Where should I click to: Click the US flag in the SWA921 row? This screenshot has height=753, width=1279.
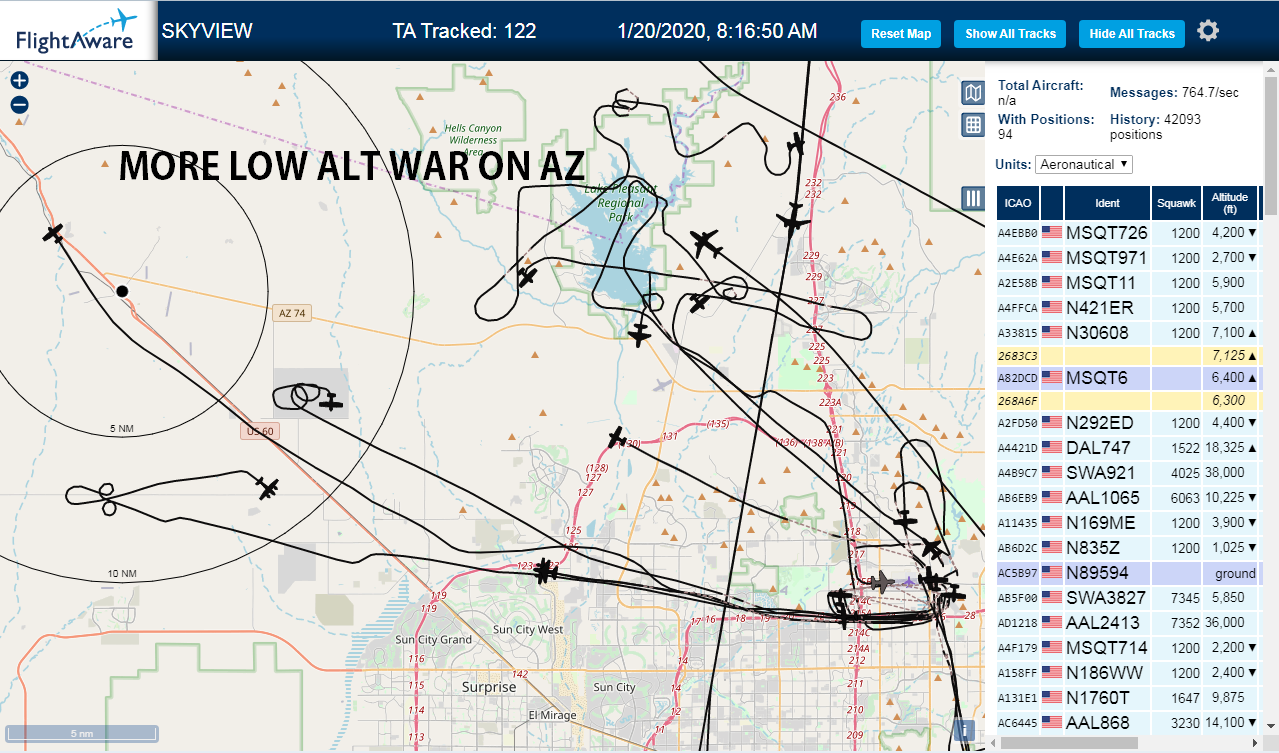tap(1051, 472)
